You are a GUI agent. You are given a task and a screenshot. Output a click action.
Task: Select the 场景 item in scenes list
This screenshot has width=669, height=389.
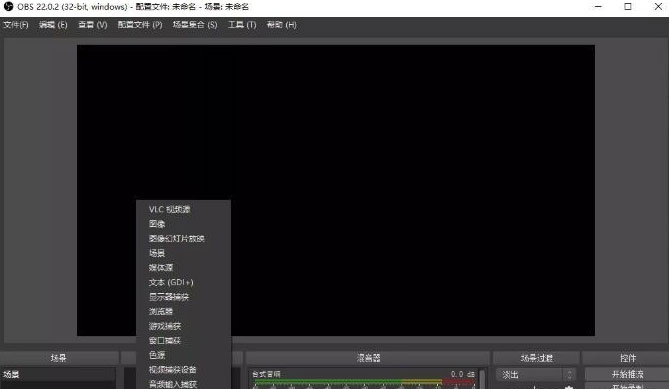[x=58, y=374]
